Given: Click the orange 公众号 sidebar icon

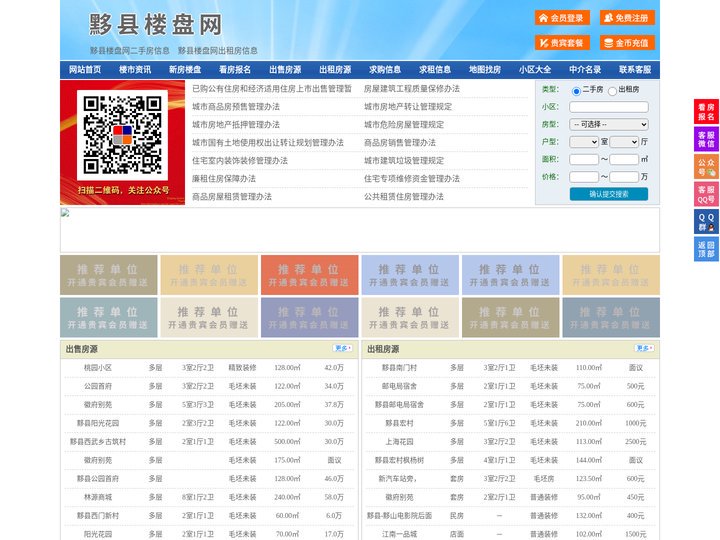Looking at the screenshot, I should click(x=706, y=167).
